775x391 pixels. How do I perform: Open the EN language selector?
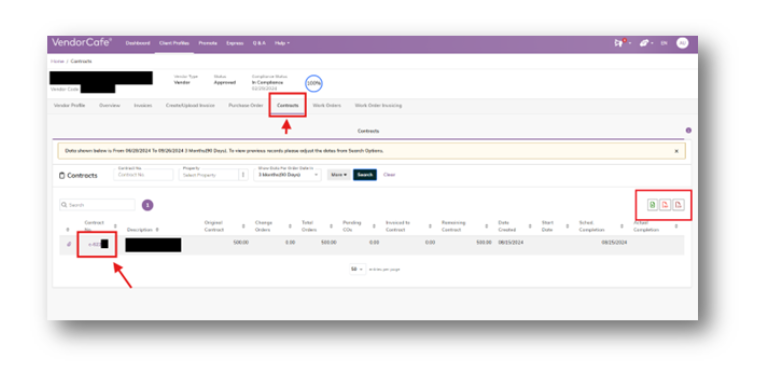click(x=664, y=43)
